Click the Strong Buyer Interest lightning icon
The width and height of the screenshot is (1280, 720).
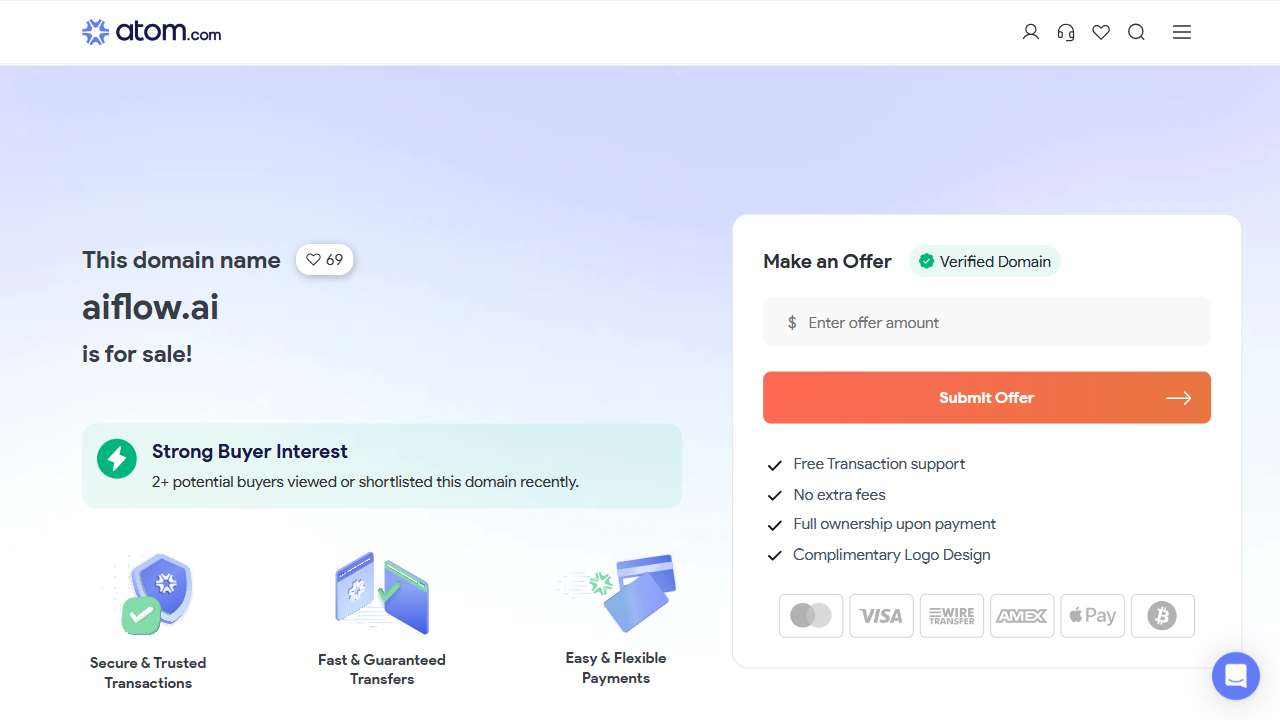click(x=117, y=459)
